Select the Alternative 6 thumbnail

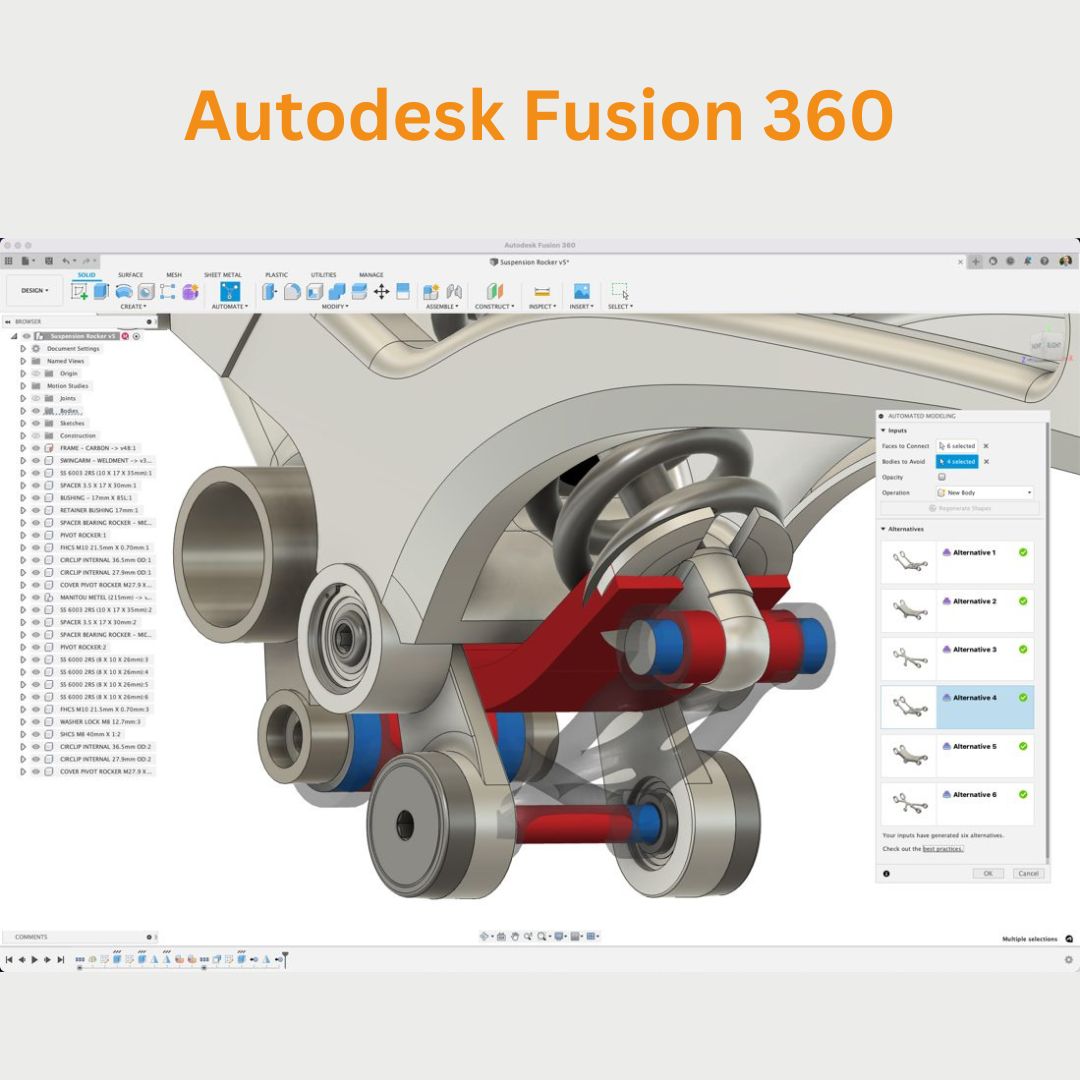coord(908,803)
